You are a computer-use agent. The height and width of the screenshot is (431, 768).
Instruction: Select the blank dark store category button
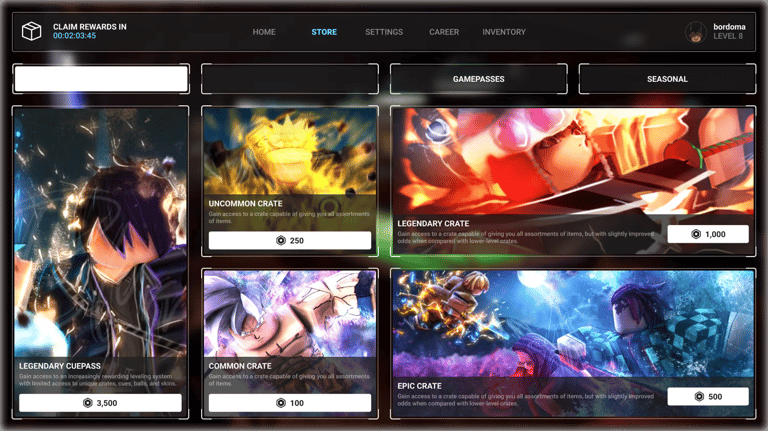tap(290, 78)
